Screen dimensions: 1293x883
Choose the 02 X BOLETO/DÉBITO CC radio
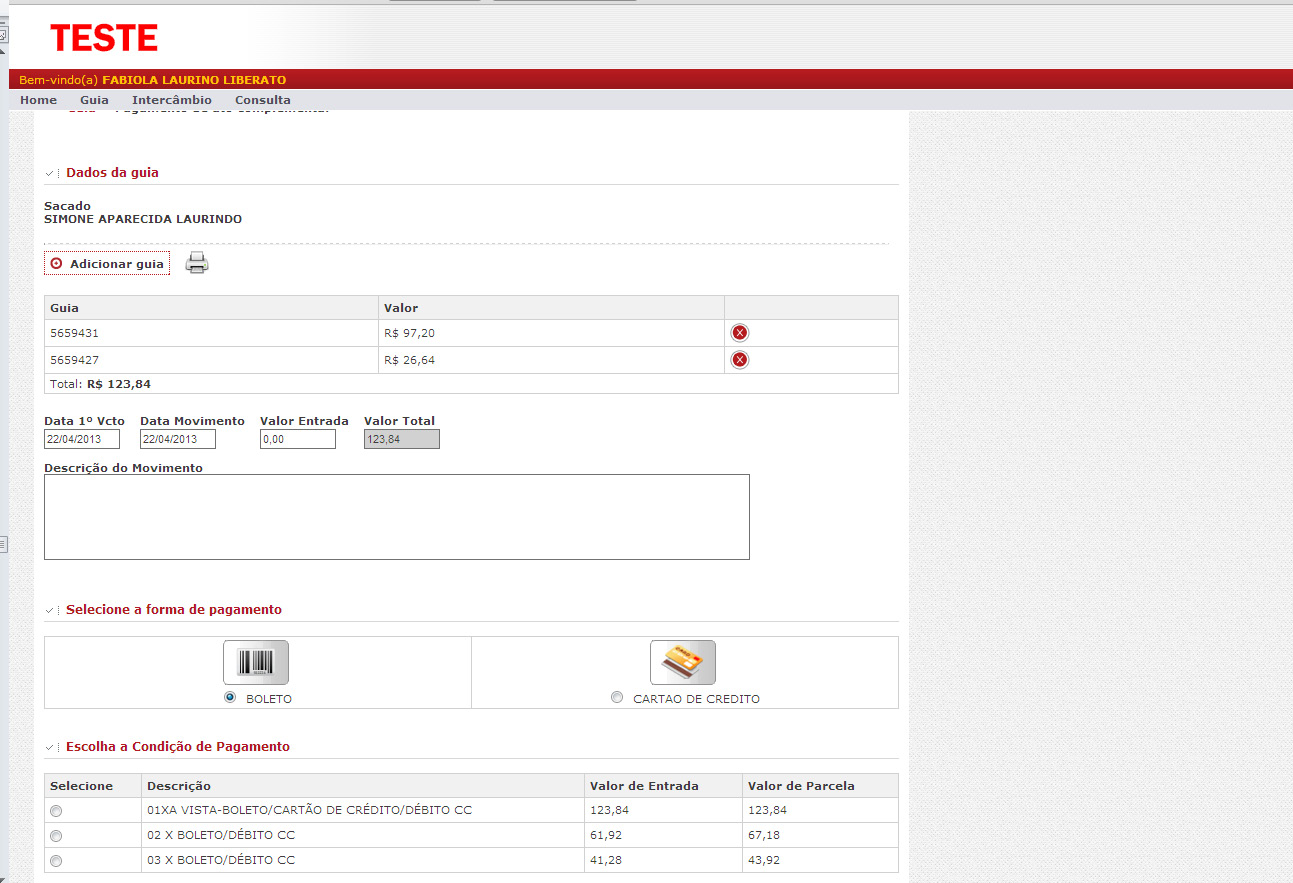coord(56,835)
